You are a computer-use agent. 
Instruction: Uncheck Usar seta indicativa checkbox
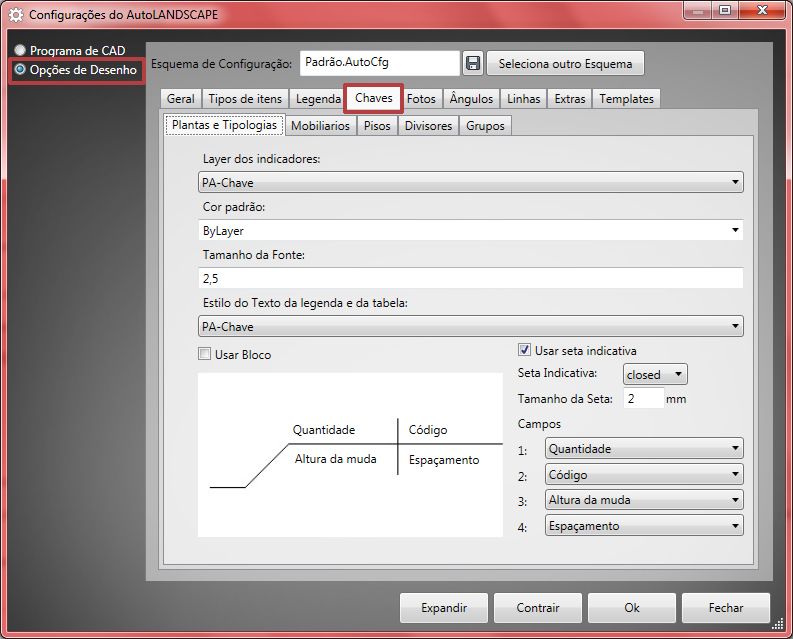(524, 351)
